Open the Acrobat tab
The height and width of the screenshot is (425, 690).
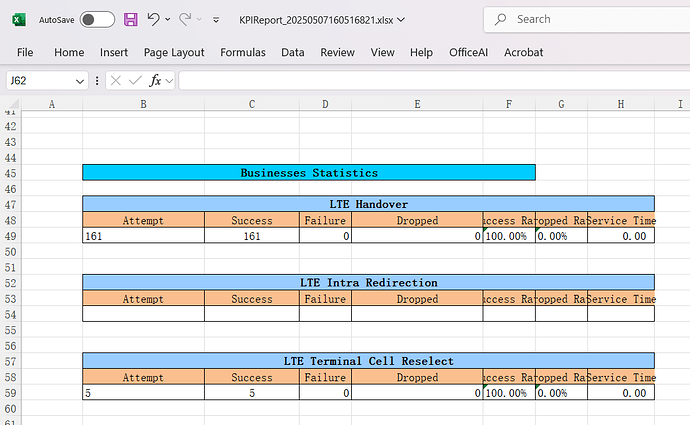tap(523, 52)
